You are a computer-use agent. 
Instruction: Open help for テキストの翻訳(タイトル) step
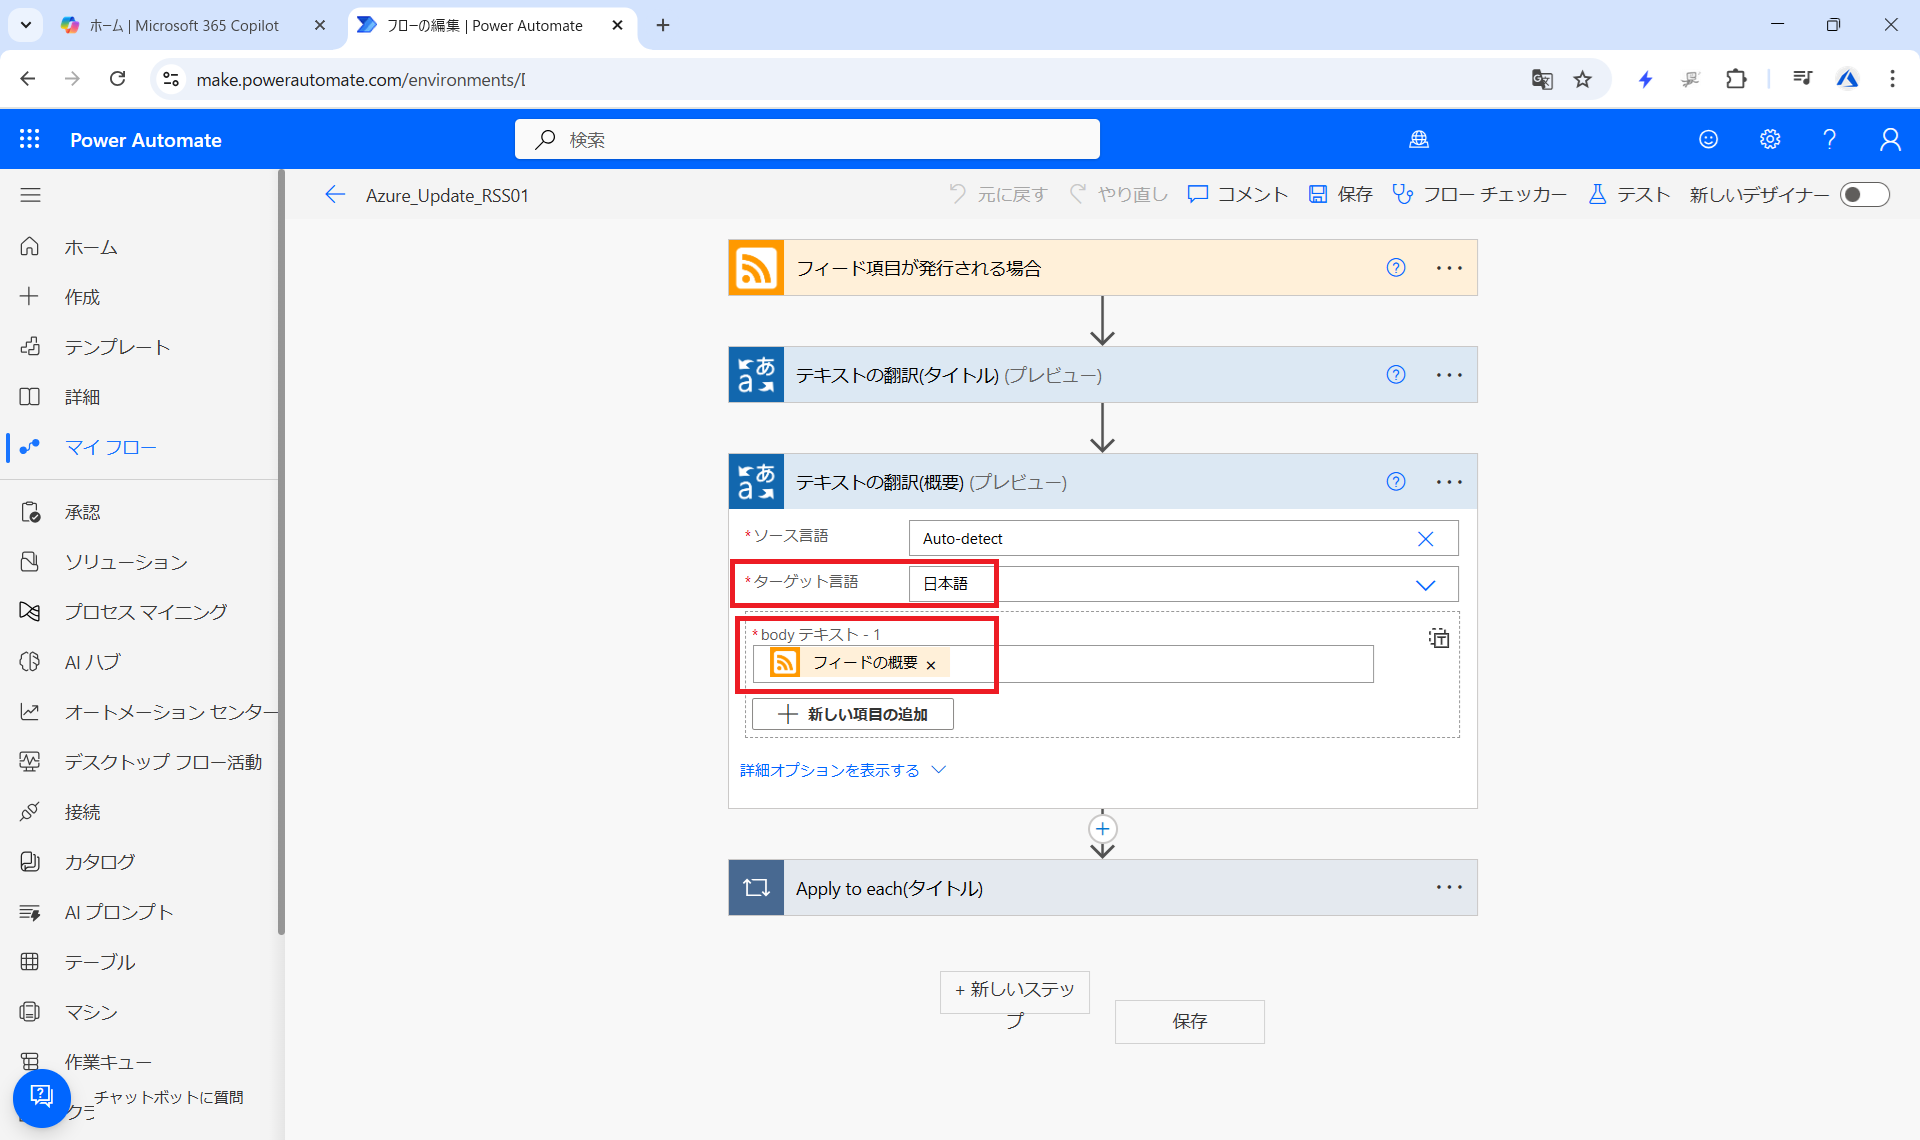tap(1396, 375)
